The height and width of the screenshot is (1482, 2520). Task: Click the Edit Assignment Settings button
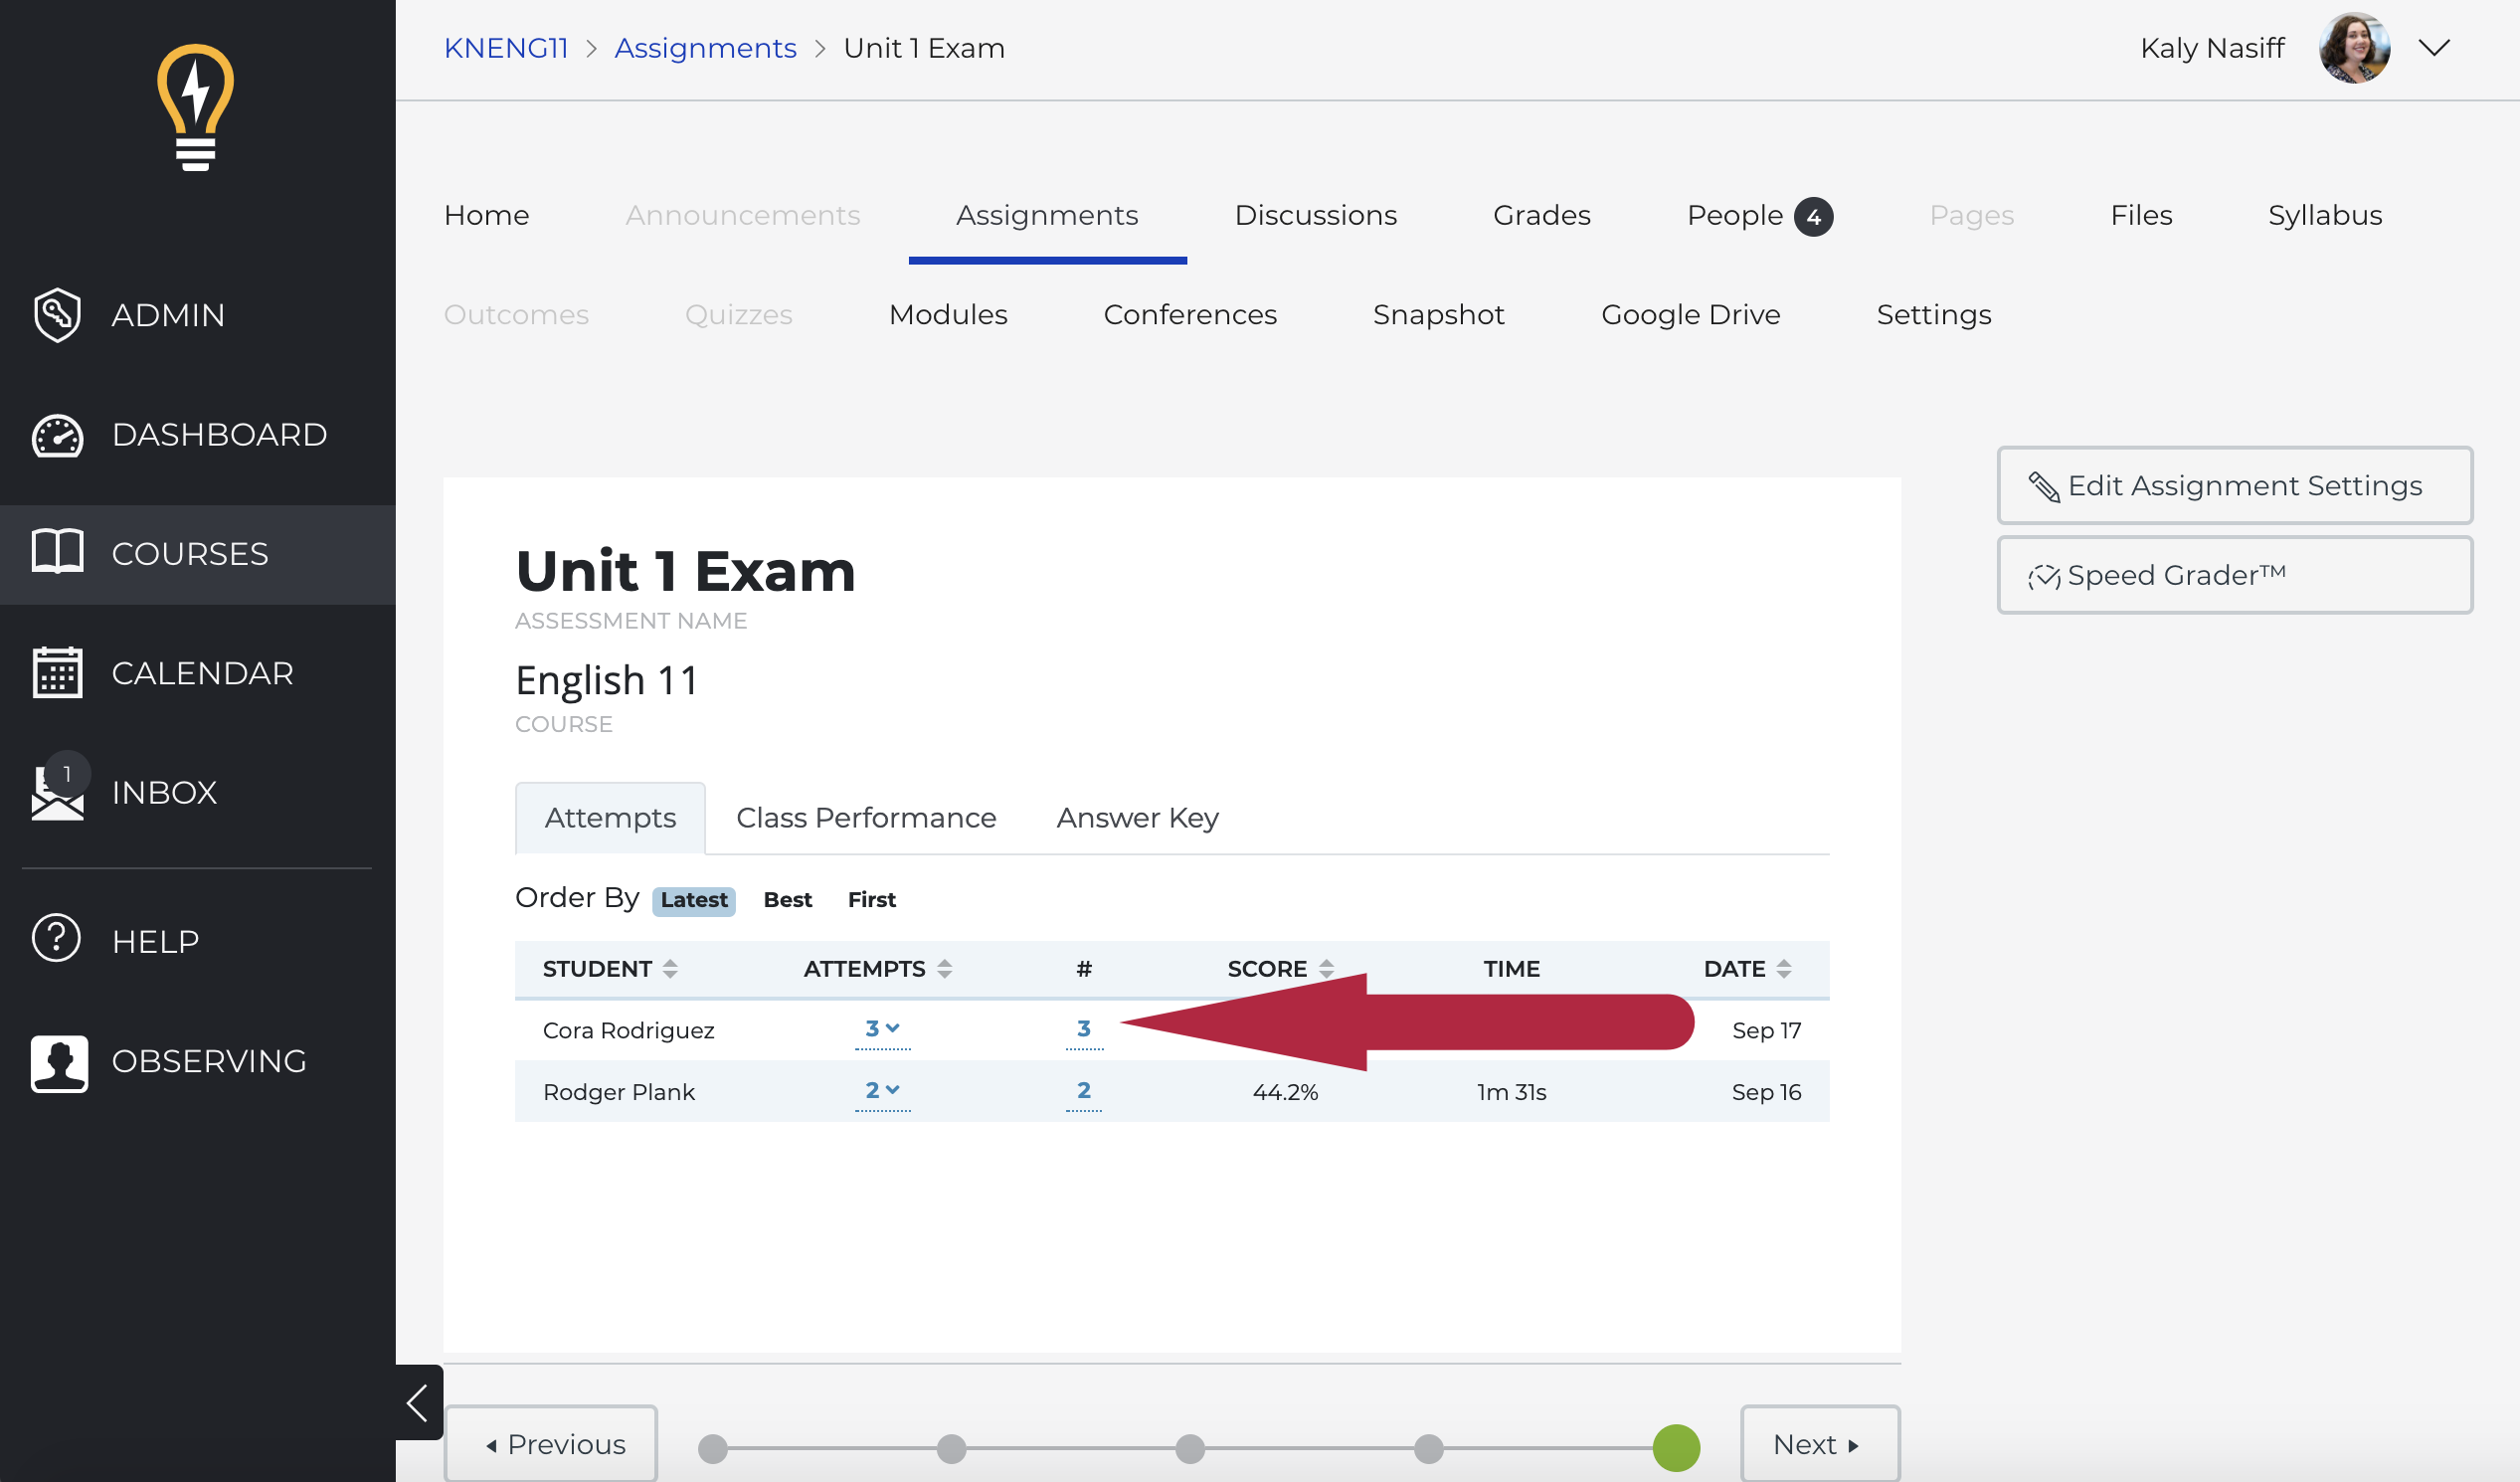[x=2235, y=485]
